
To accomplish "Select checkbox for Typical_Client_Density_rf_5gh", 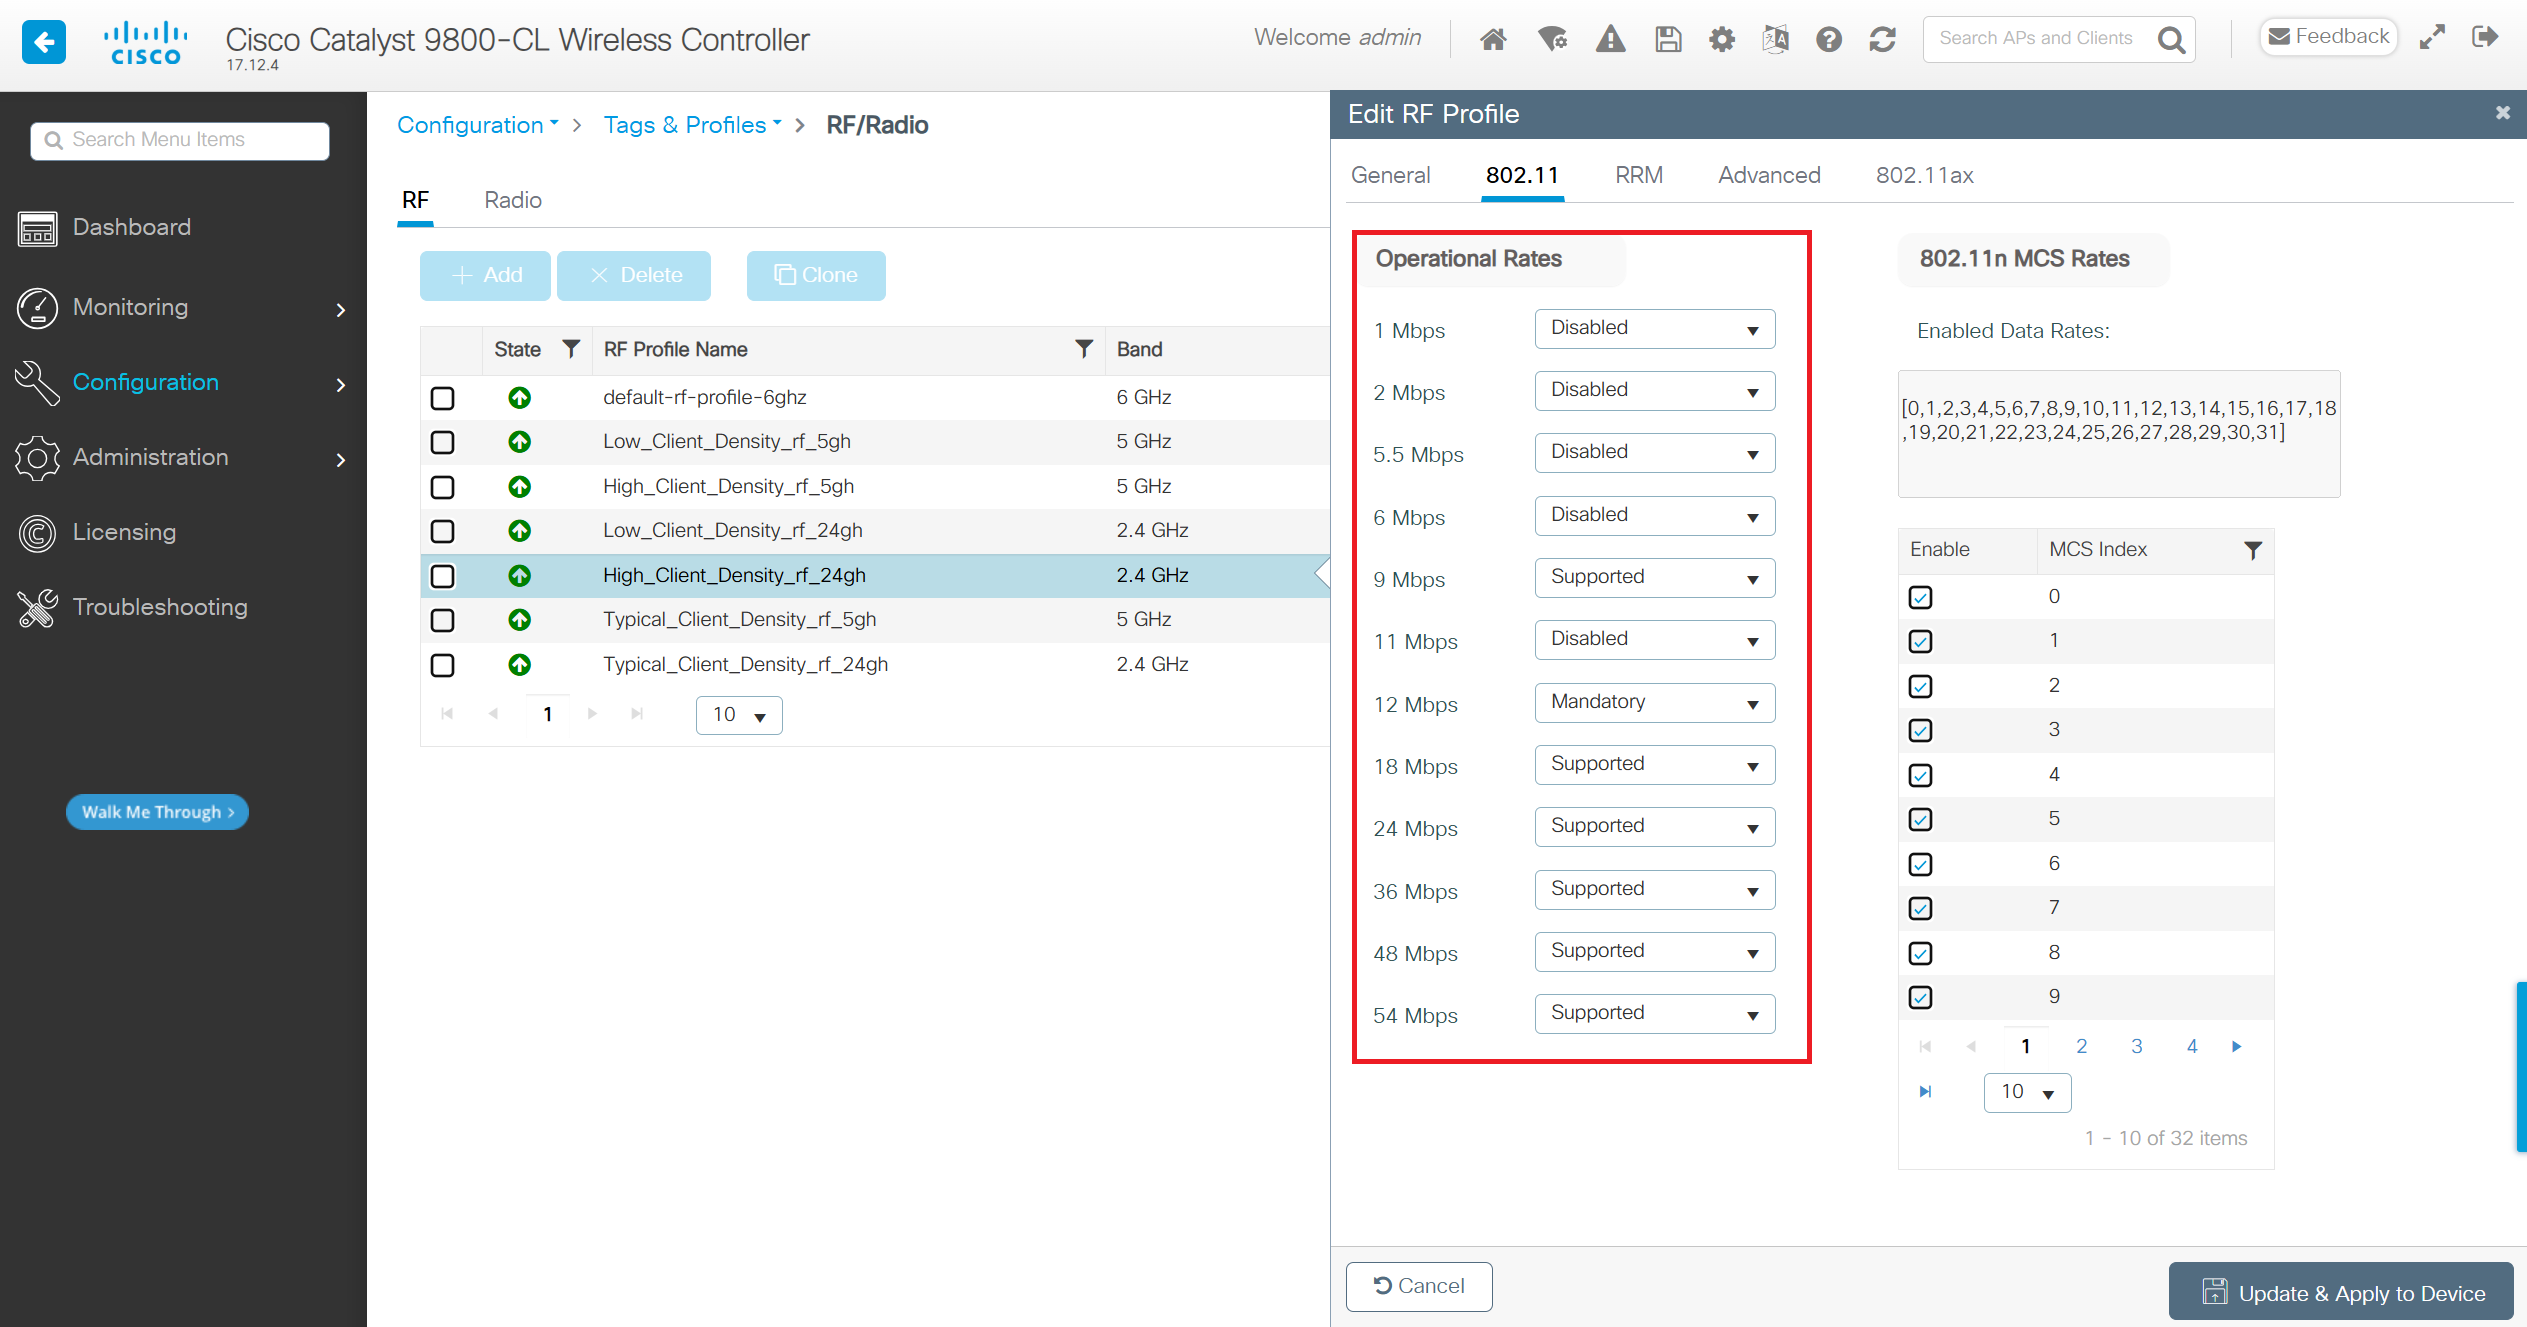I will click(442, 620).
